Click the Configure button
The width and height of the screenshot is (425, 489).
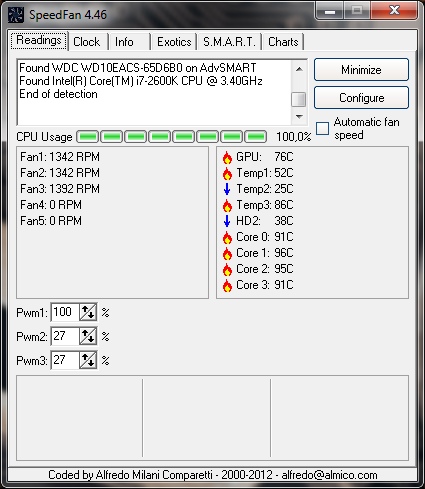click(x=361, y=98)
